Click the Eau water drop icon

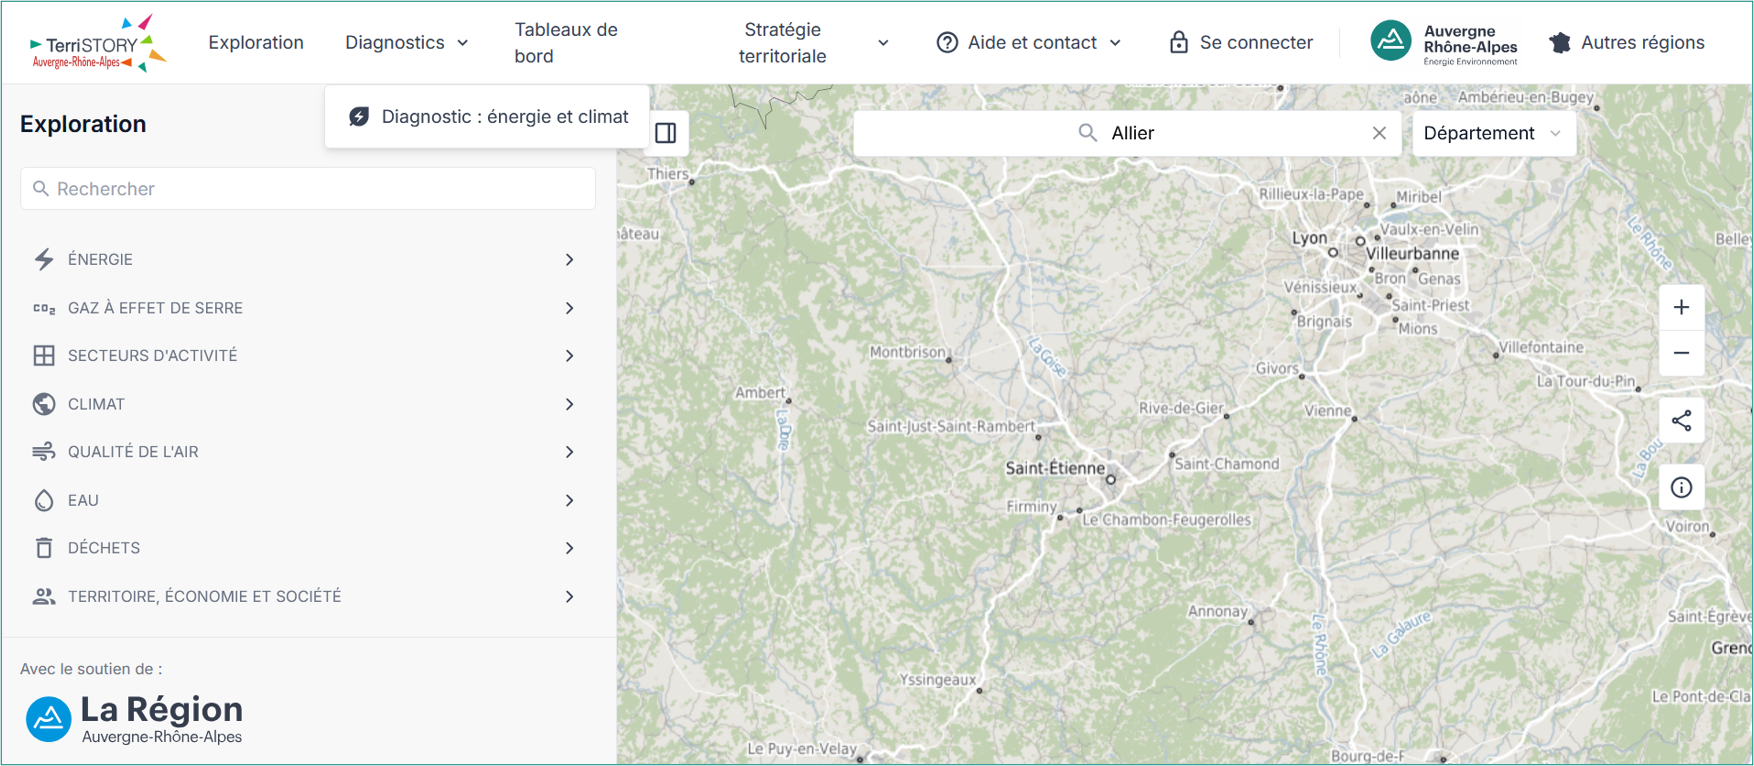pyautogui.click(x=43, y=500)
